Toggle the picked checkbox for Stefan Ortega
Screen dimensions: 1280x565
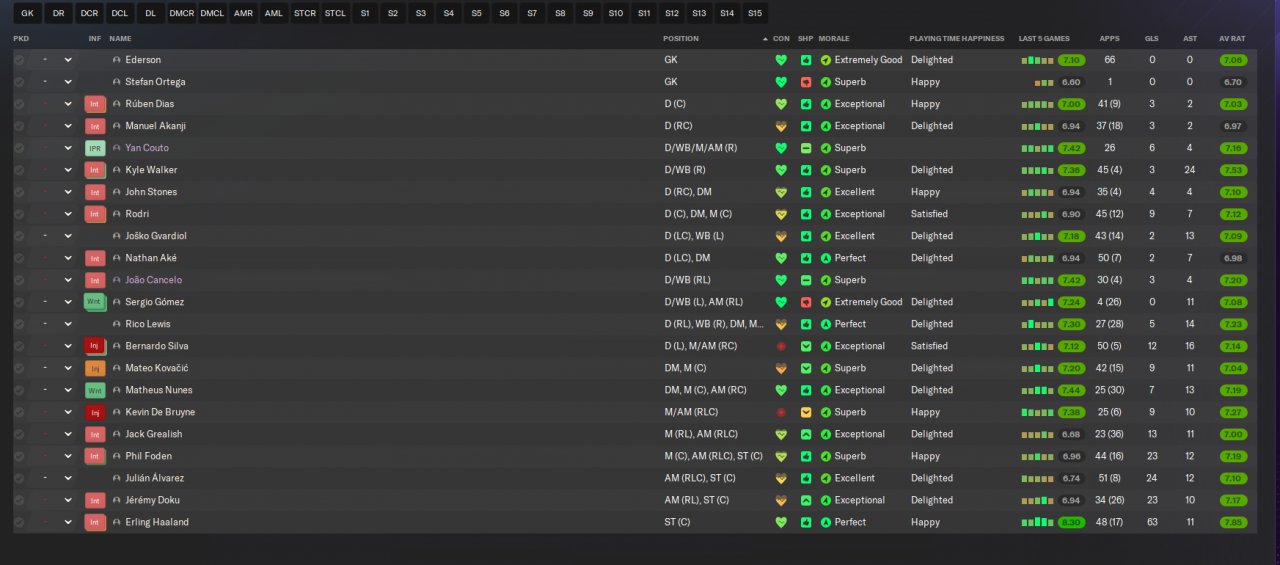point(19,82)
